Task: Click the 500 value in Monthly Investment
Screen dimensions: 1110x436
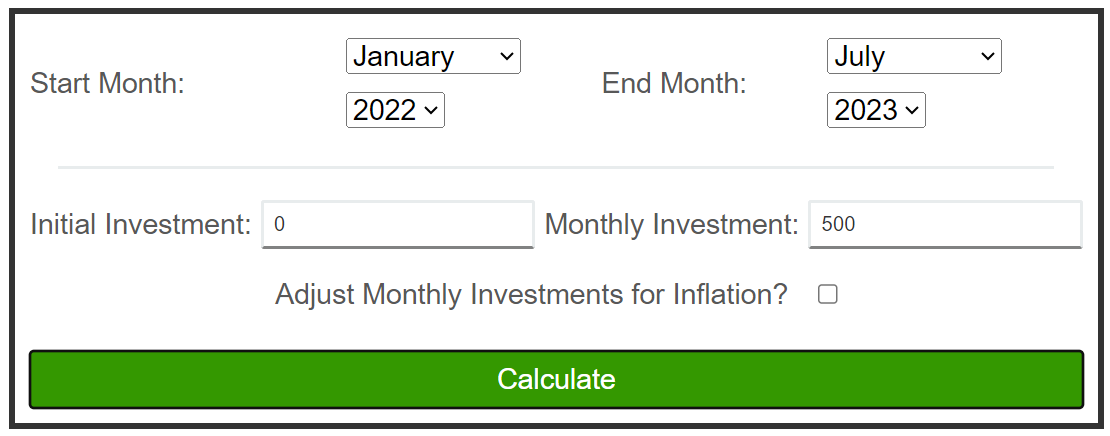Action: 838,225
